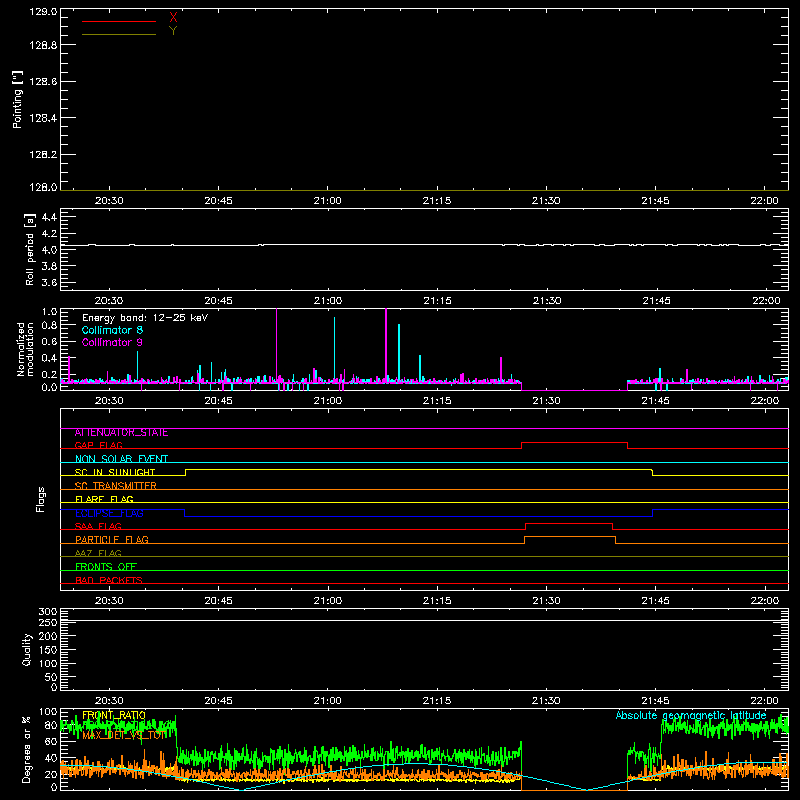The height and width of the screenshot is (800, 800).
Task: Click the orange PARTICLE_FLAG label
Action: (112, 539)
